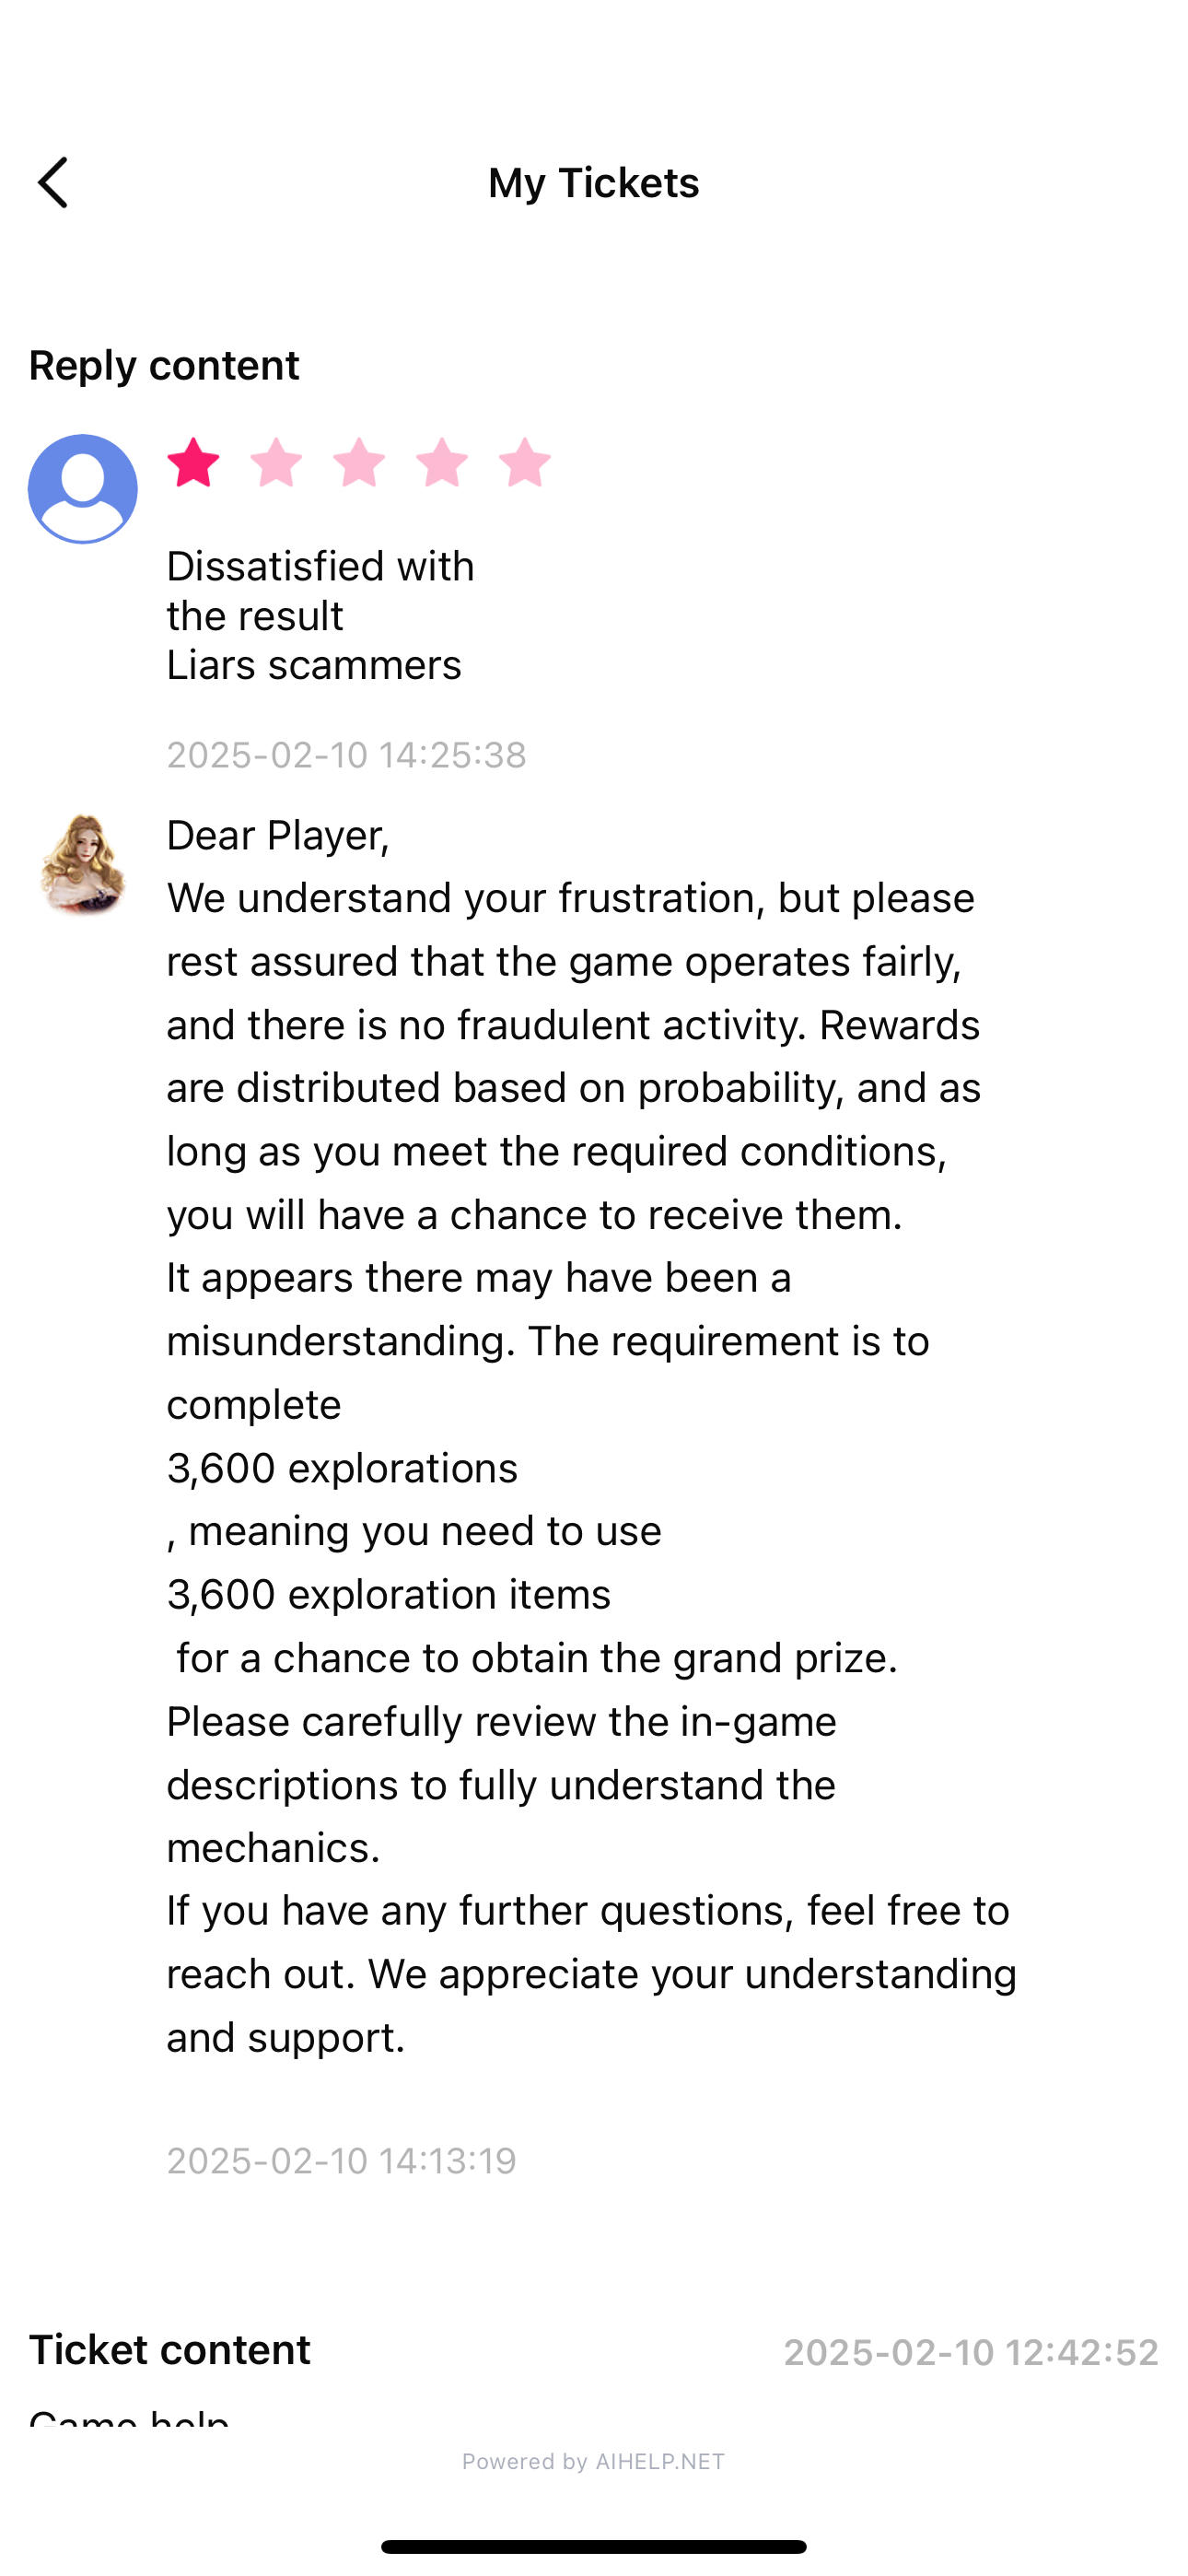The width and height of the screenshot is (1188, 2576).
Task: Select the third rating star
Action: 359,463
